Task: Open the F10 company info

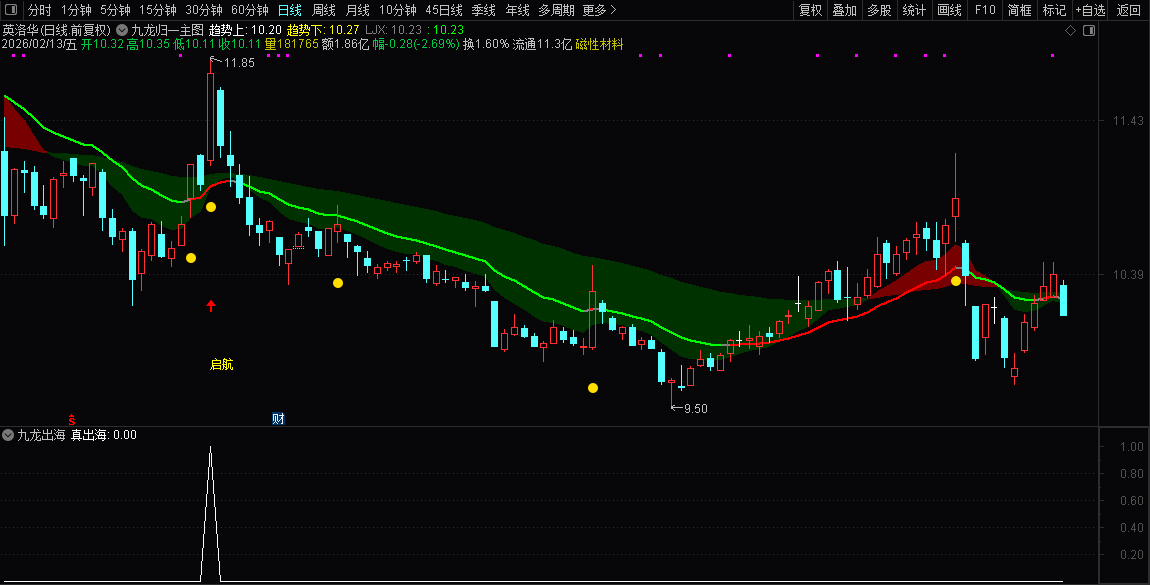Action: (985, 10)
